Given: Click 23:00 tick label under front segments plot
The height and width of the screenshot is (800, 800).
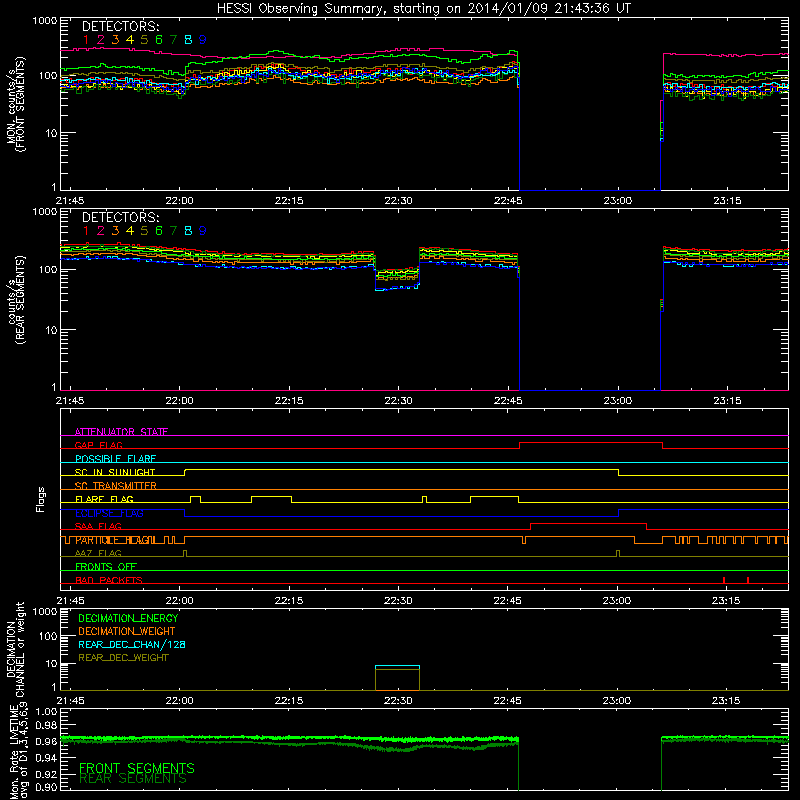Looking at the screenshot, I should tap(617, 201).
